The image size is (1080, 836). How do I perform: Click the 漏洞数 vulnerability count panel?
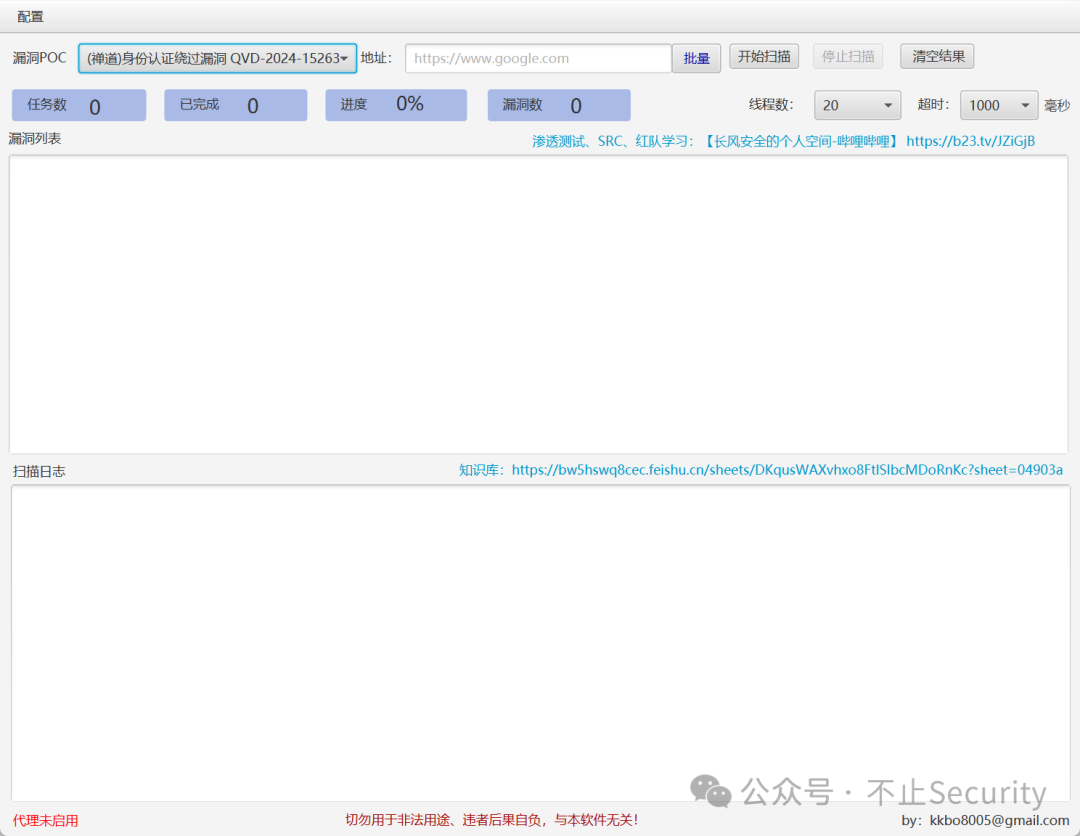click(x=558, y=104)
